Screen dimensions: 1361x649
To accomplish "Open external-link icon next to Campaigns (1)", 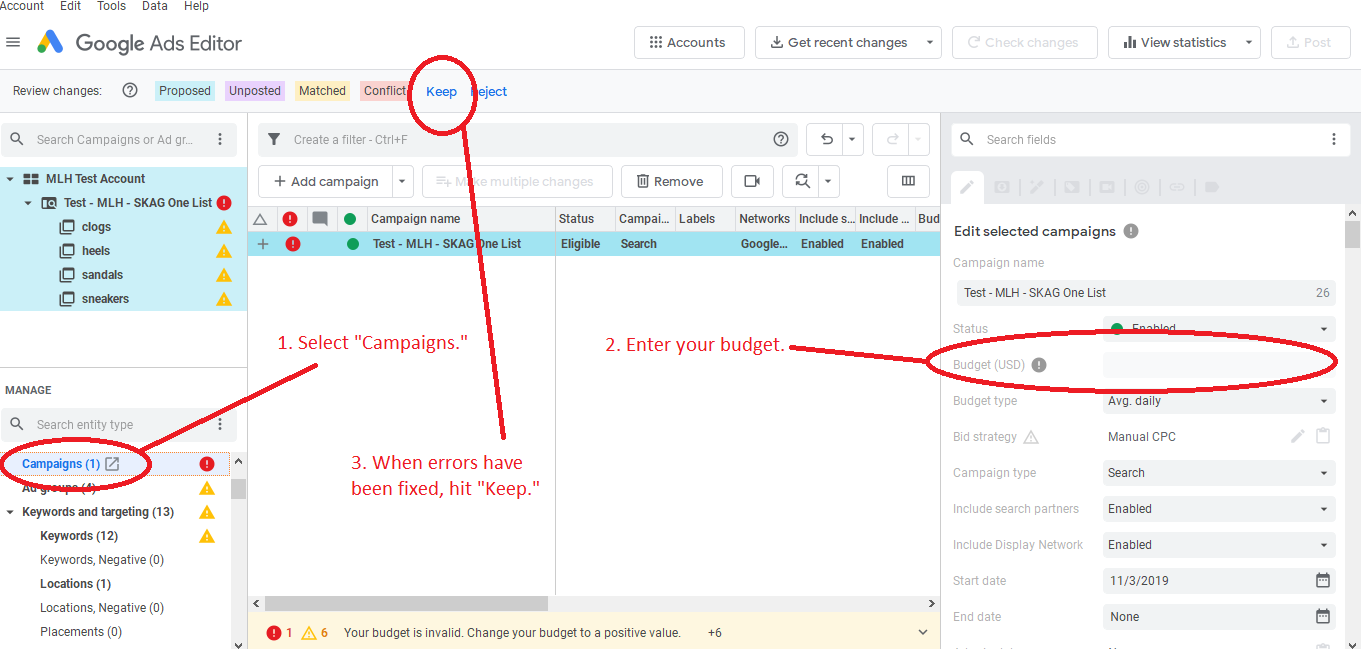I will point(112,464).
